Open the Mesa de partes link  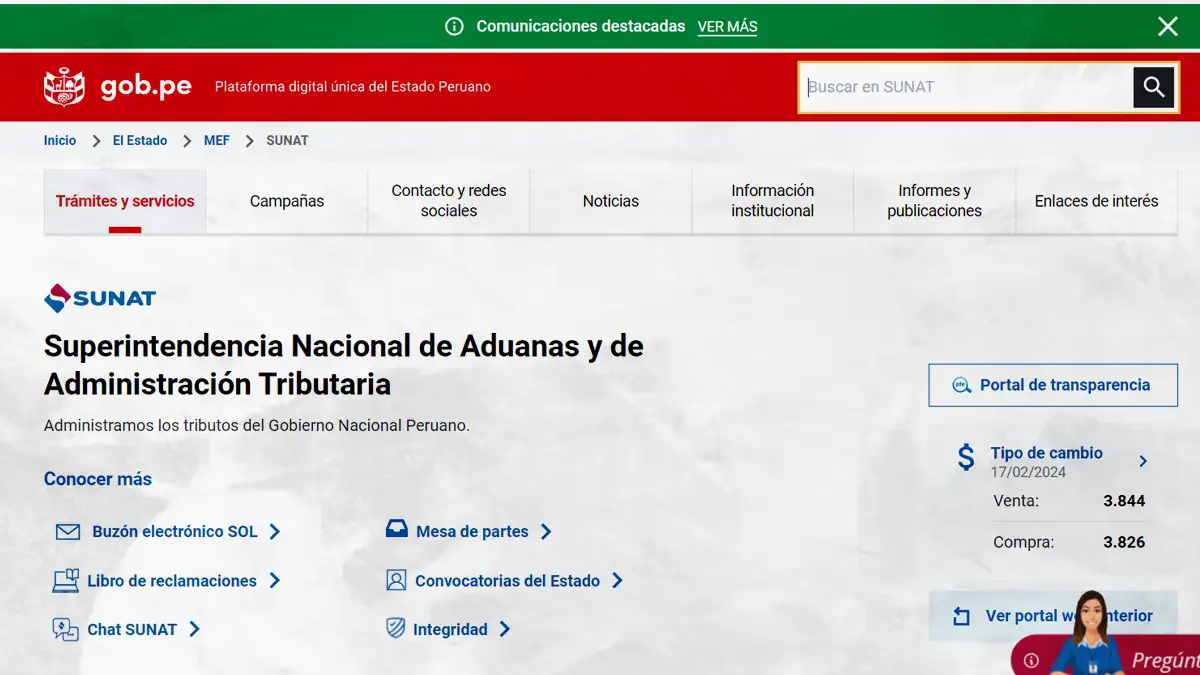coord(472,532)
